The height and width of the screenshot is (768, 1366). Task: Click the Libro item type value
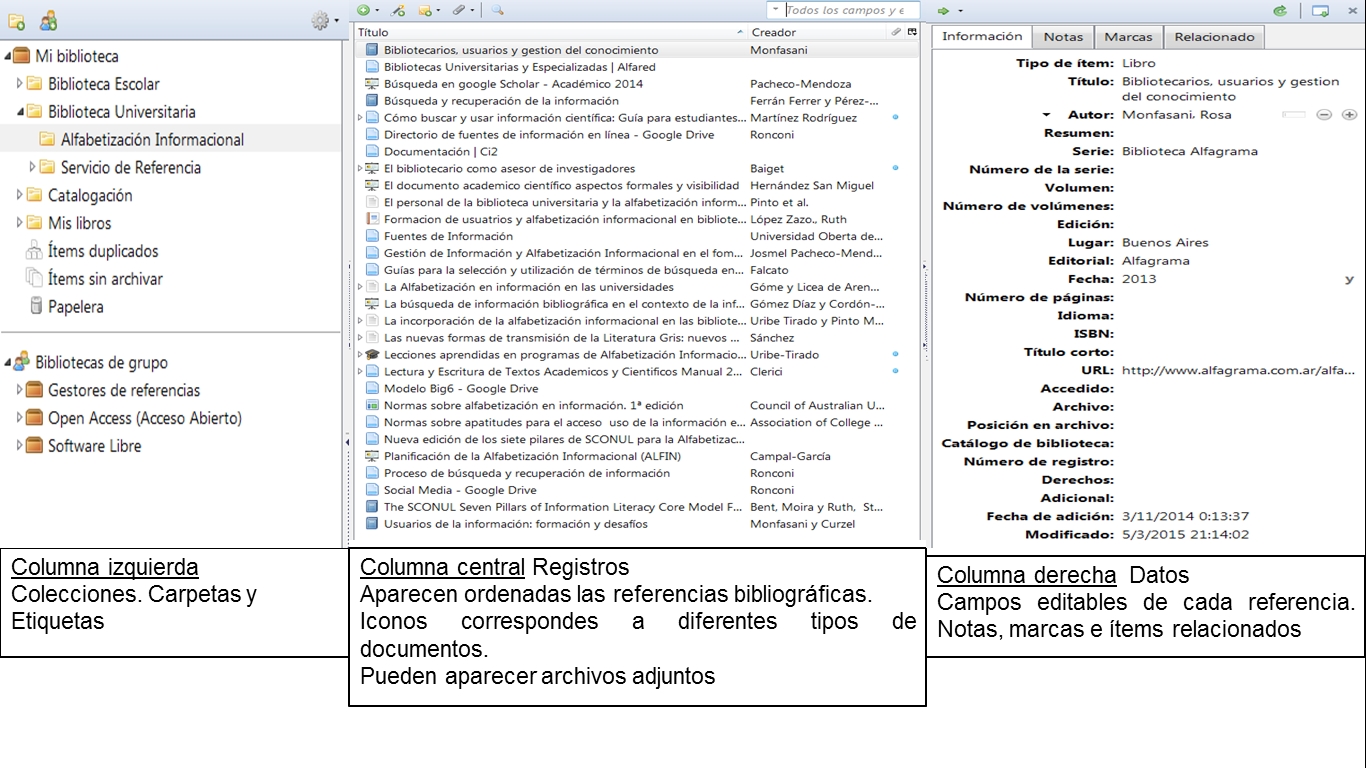1139,63
